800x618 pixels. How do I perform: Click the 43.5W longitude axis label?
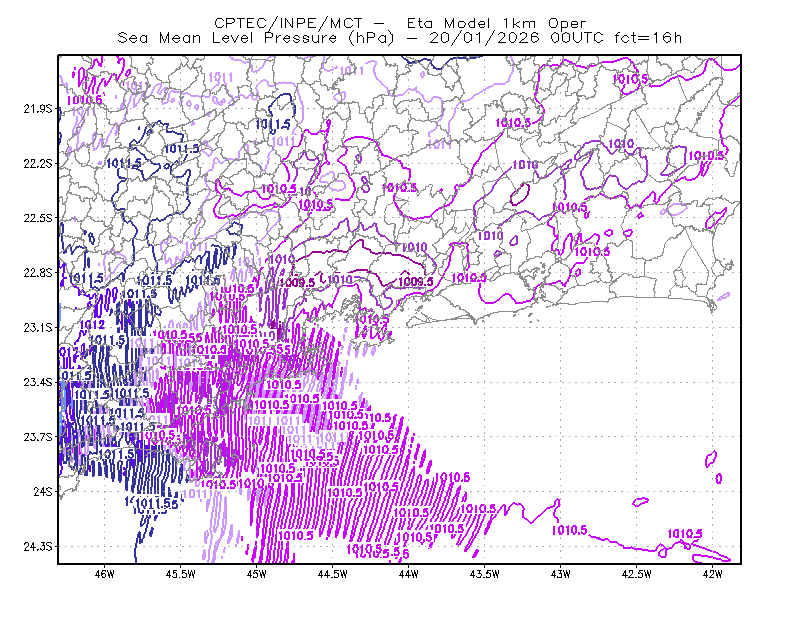(484, 574)
